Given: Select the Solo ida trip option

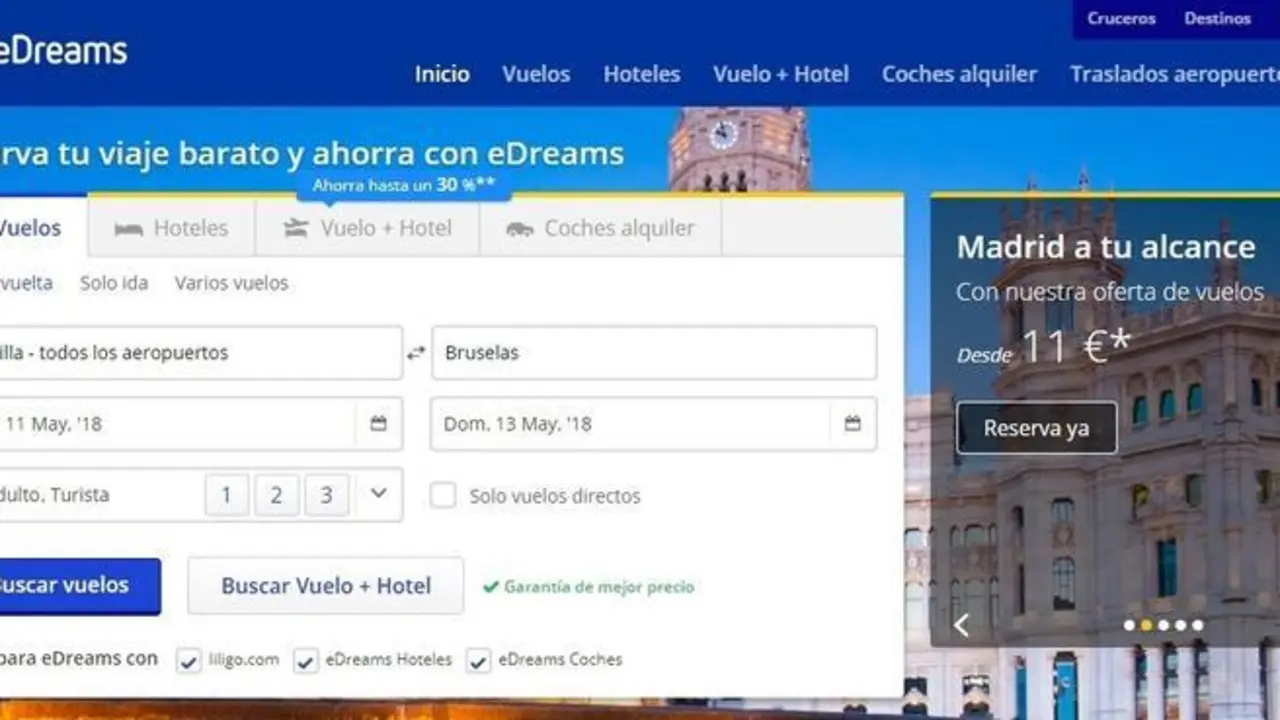Looking at the screenshot, I should [x=114, y=283].
